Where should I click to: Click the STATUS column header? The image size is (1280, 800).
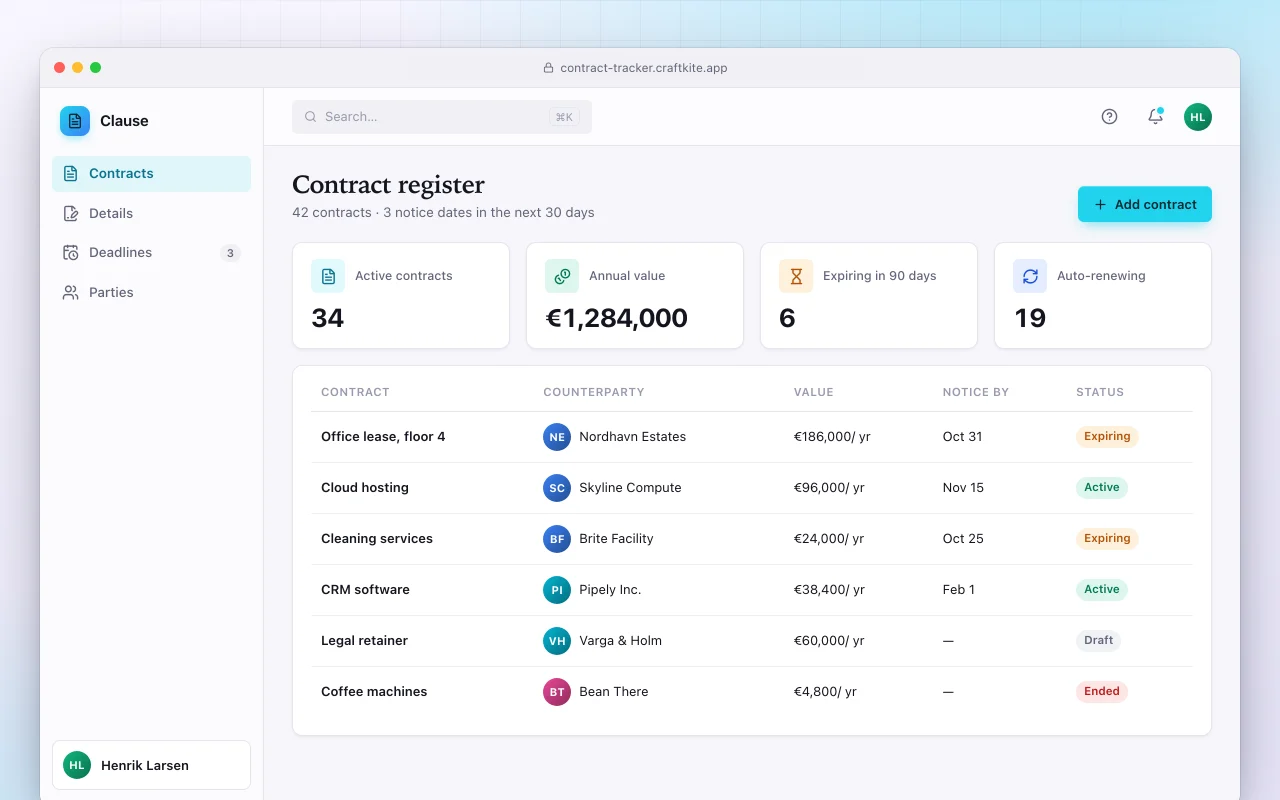[x=1100, y=392]
